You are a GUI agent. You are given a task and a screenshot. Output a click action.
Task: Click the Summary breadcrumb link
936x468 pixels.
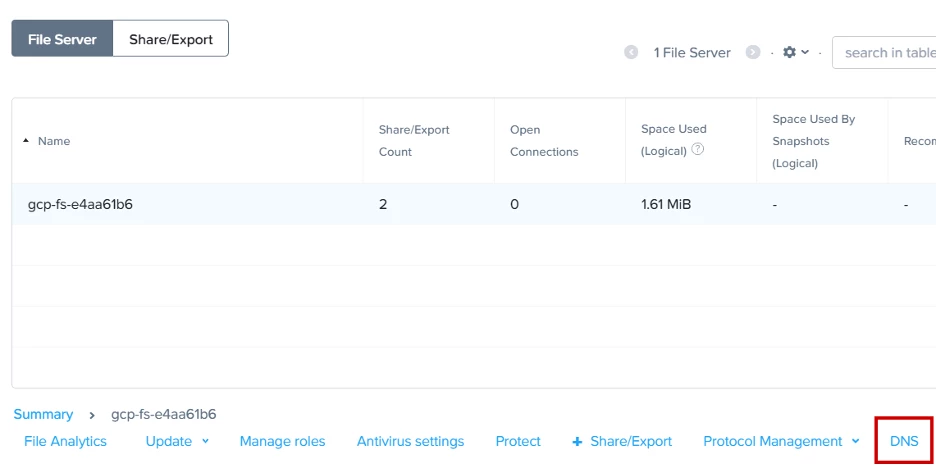[43, 414]
